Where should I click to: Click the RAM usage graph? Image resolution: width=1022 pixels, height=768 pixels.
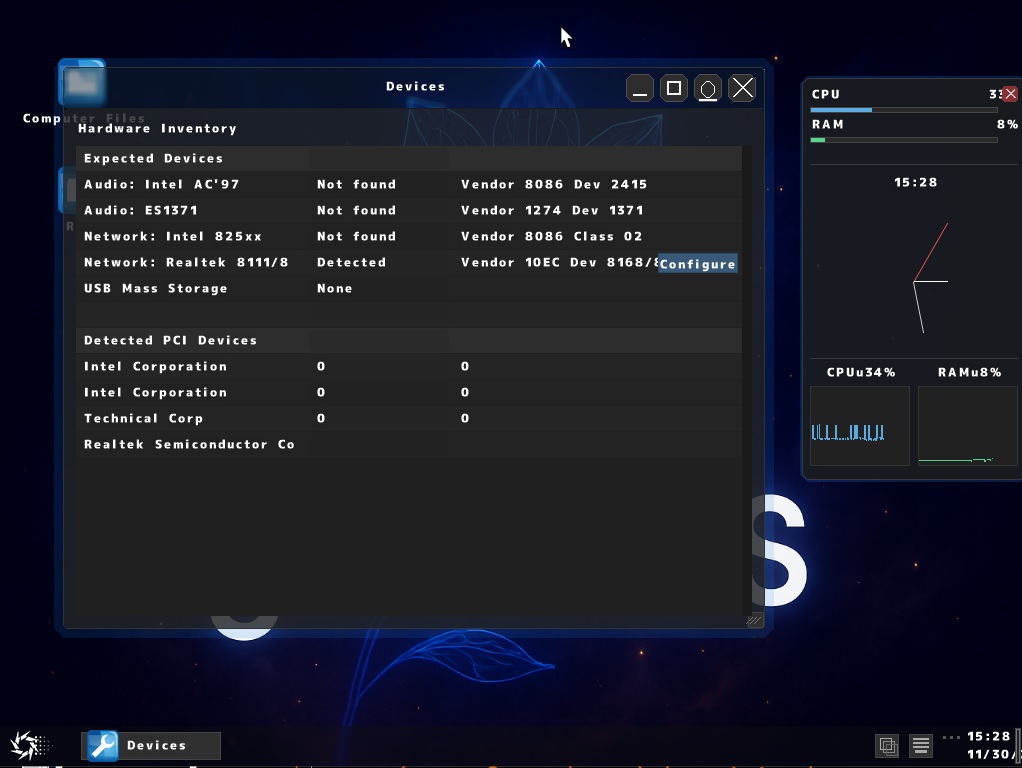[x=967, y=426]
